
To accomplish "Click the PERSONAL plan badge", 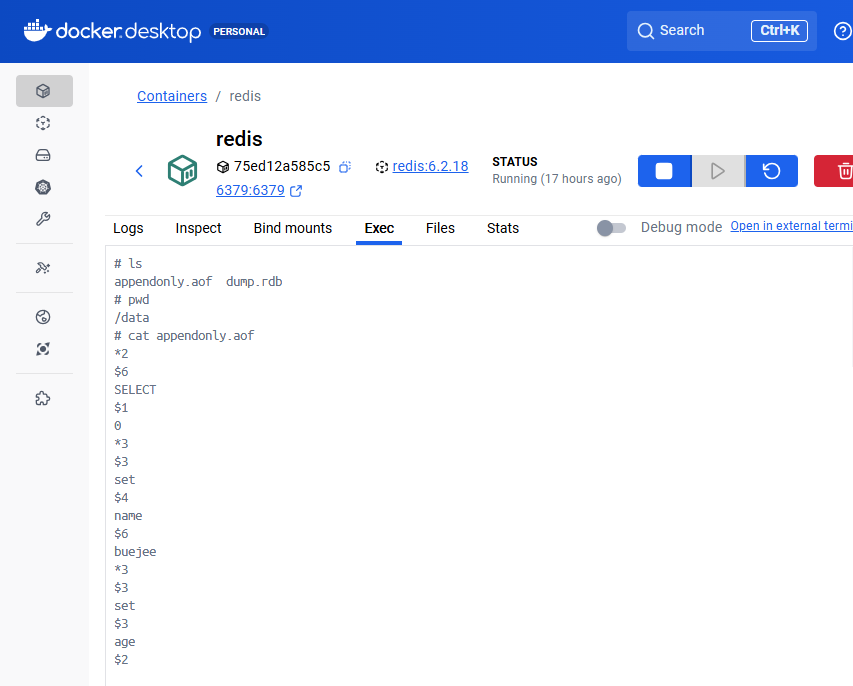I will click(239, 32).
